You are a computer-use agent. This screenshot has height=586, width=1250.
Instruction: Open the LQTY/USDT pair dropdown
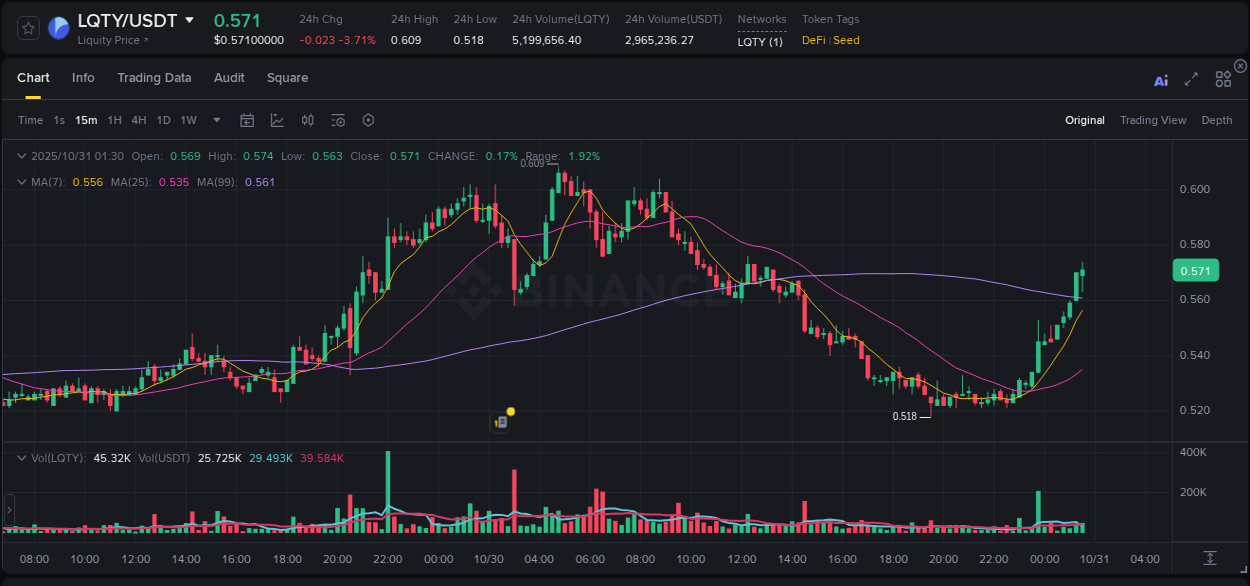click(x=191, y=19)
